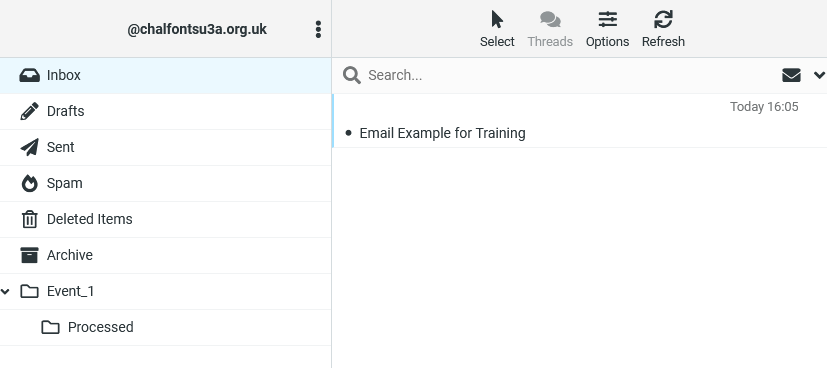
Task: Click the search magnifier icon
Action: pos(352,75)
